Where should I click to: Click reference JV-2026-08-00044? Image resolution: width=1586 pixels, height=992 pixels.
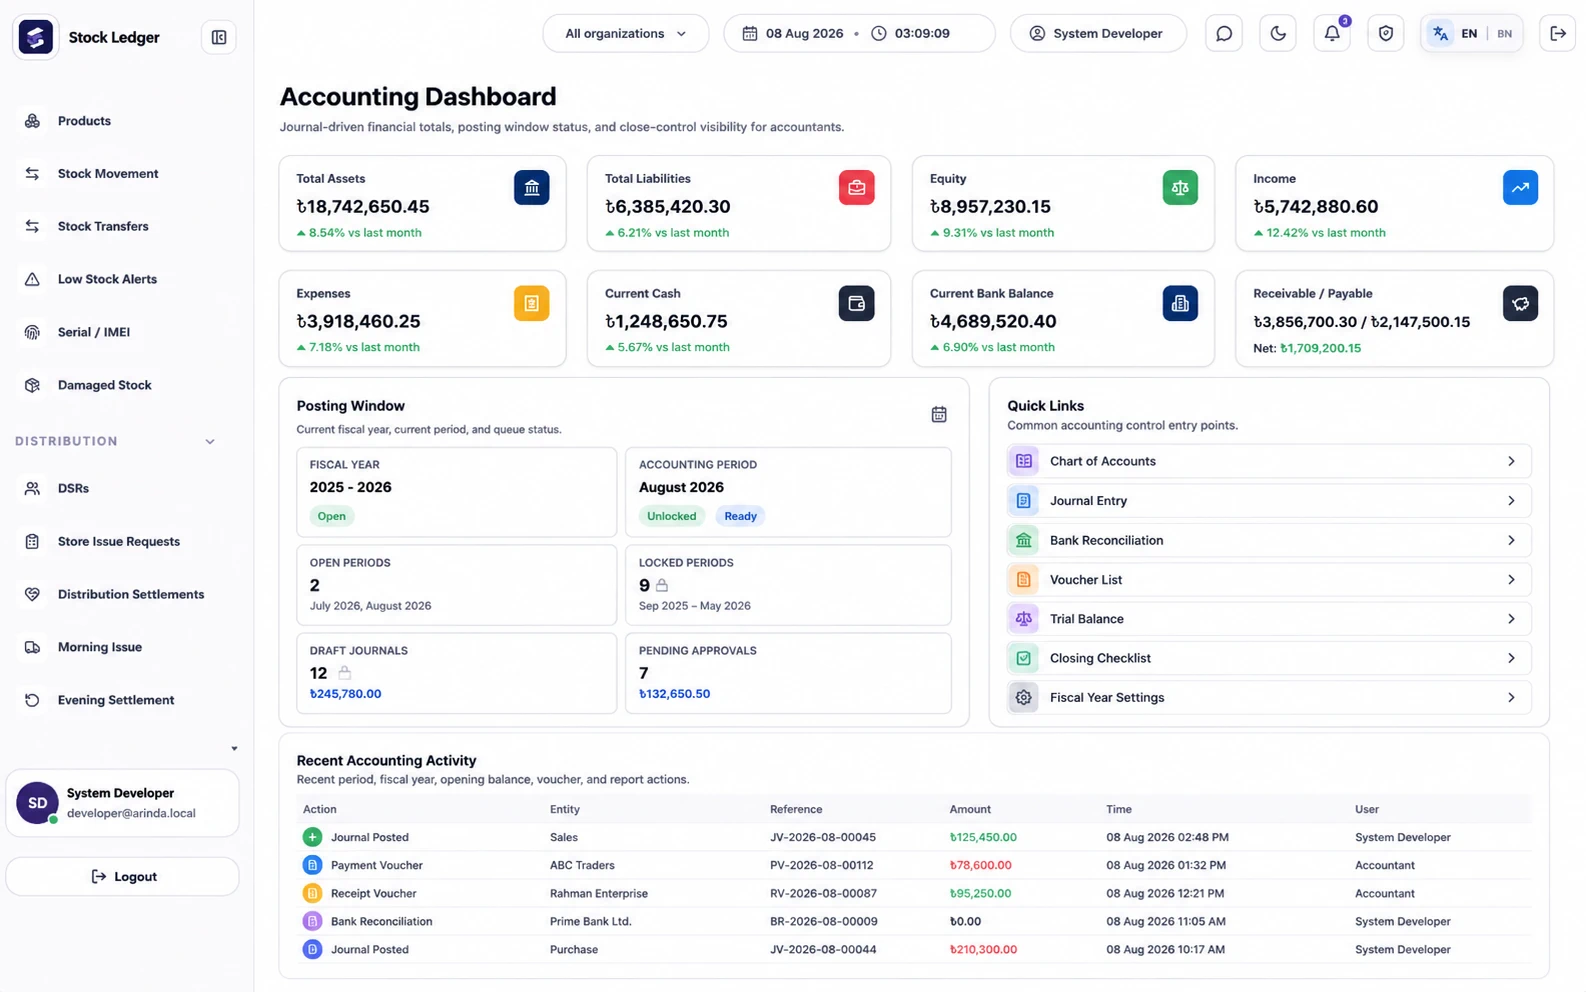823,950
